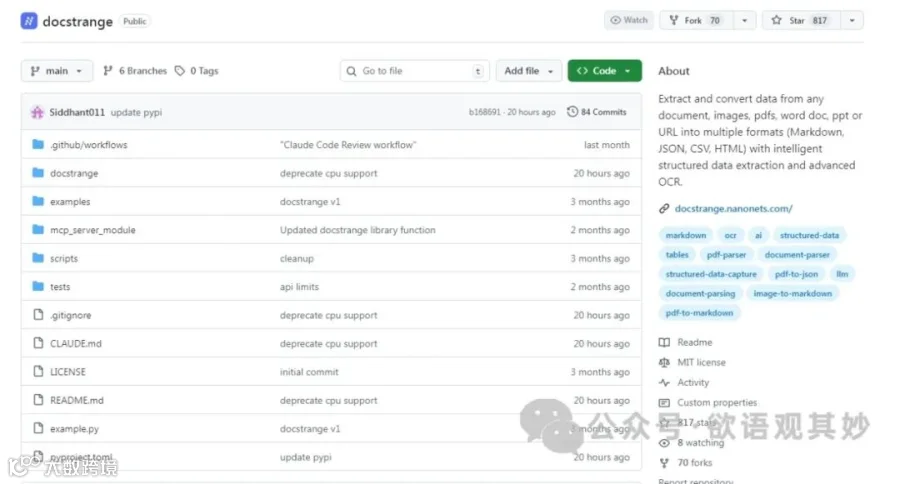Select the structured-data topic tag
The height and width of the screenshot is (484, 900).
[809, 235]
